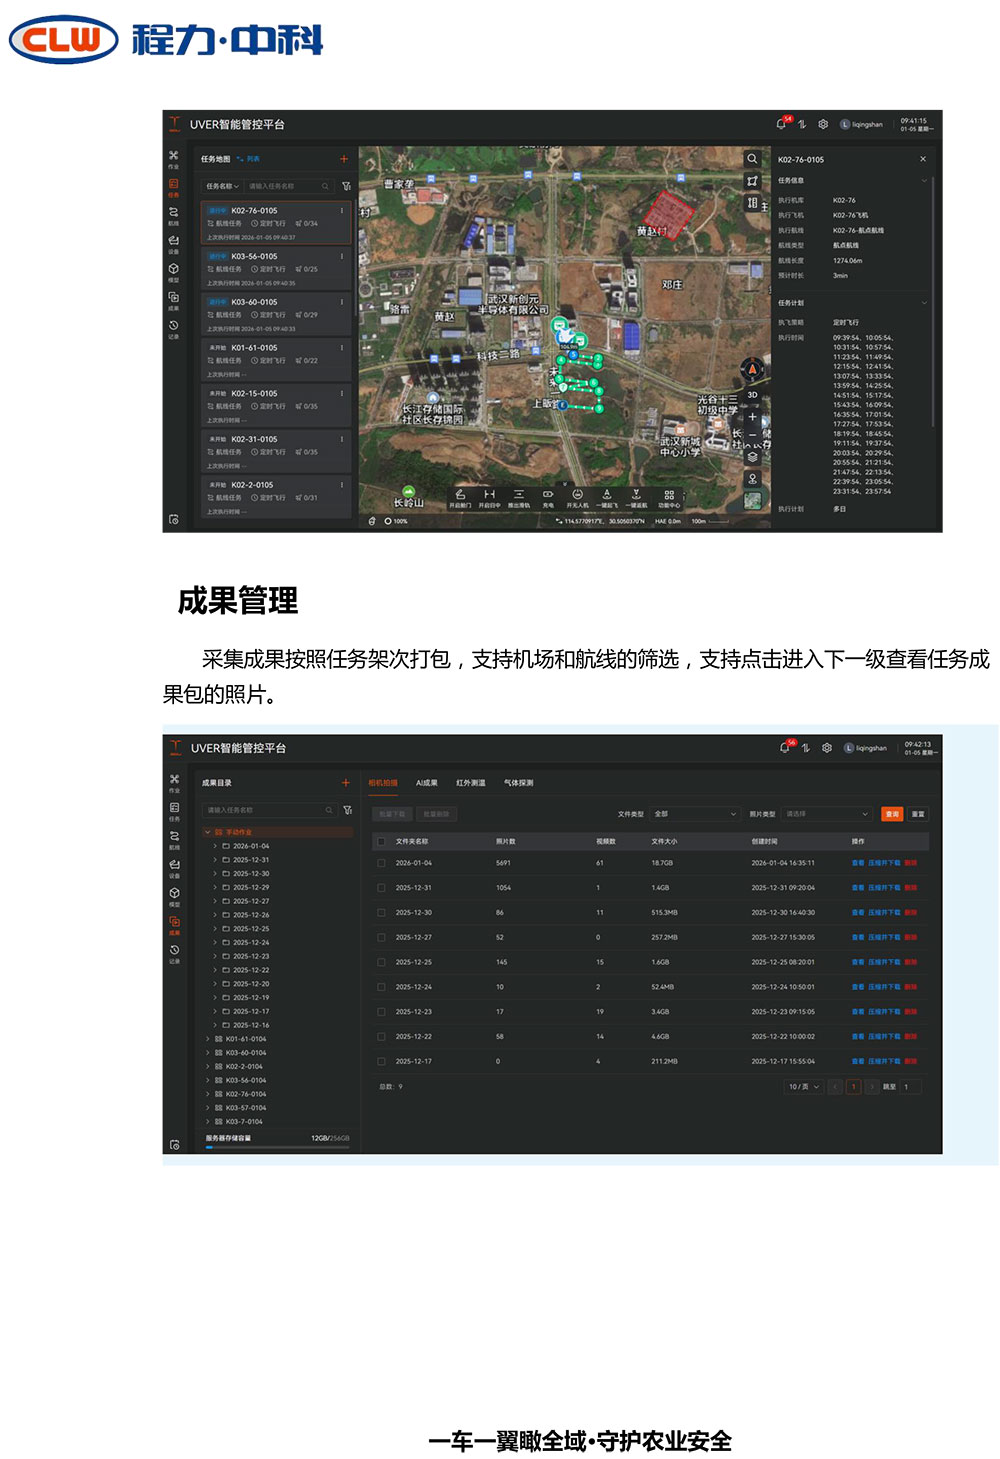Image resolution: width=1000 pixels, height=1459 pixels.
Task: Click the map search magnifier icon
Action: tap(752, 159)
